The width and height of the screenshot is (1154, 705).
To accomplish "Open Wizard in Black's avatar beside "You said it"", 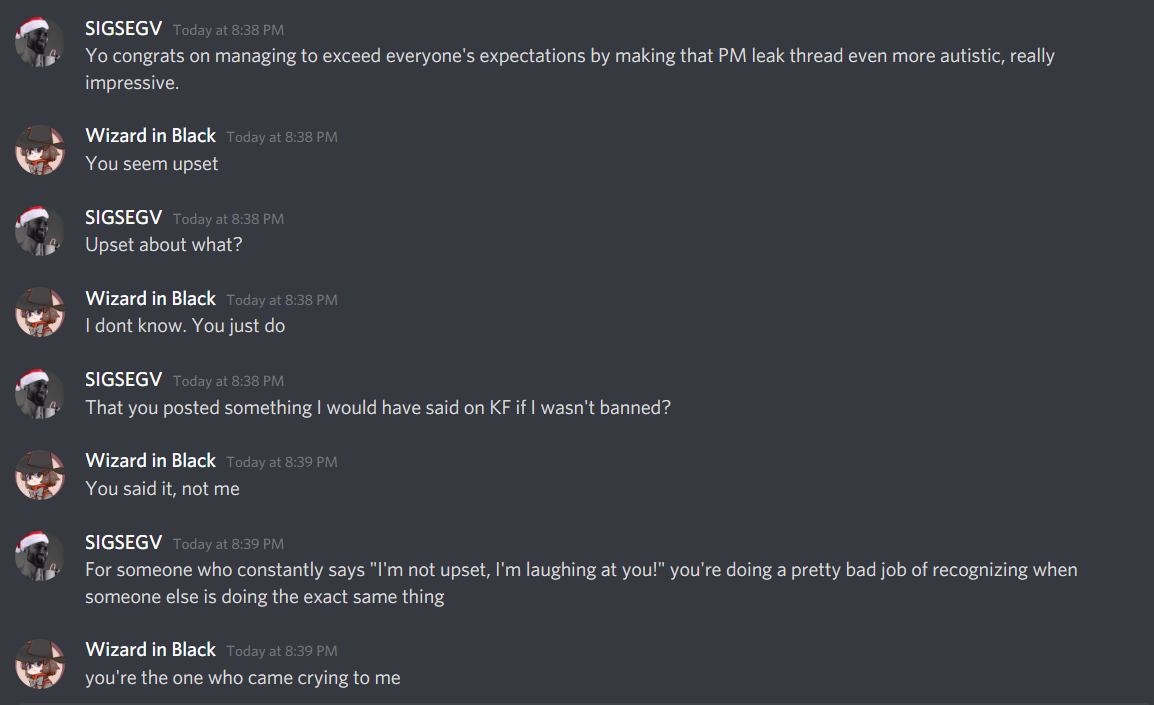I will pos(40,475).
